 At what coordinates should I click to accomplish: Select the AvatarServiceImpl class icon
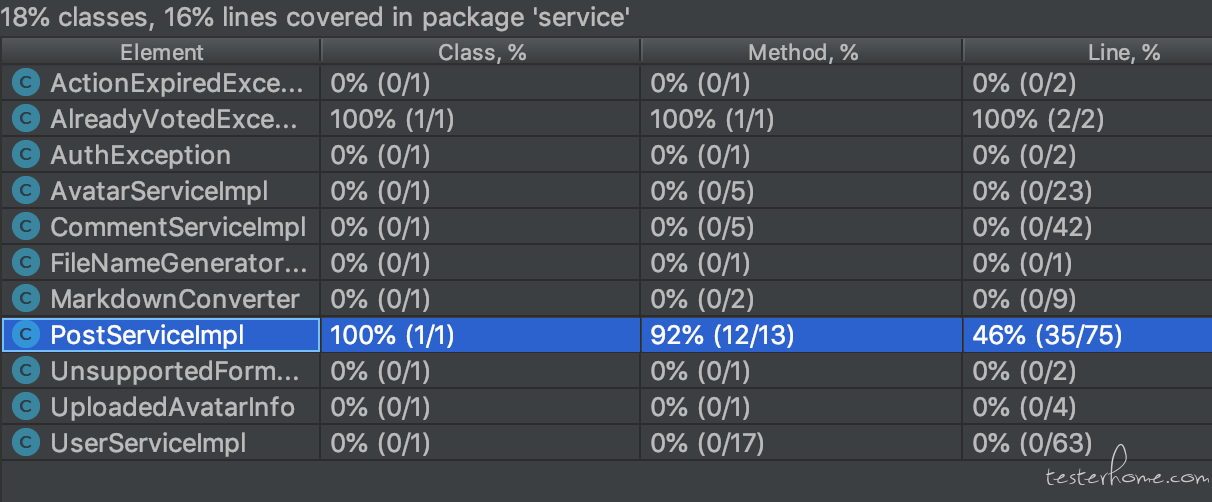pos(26,191)
